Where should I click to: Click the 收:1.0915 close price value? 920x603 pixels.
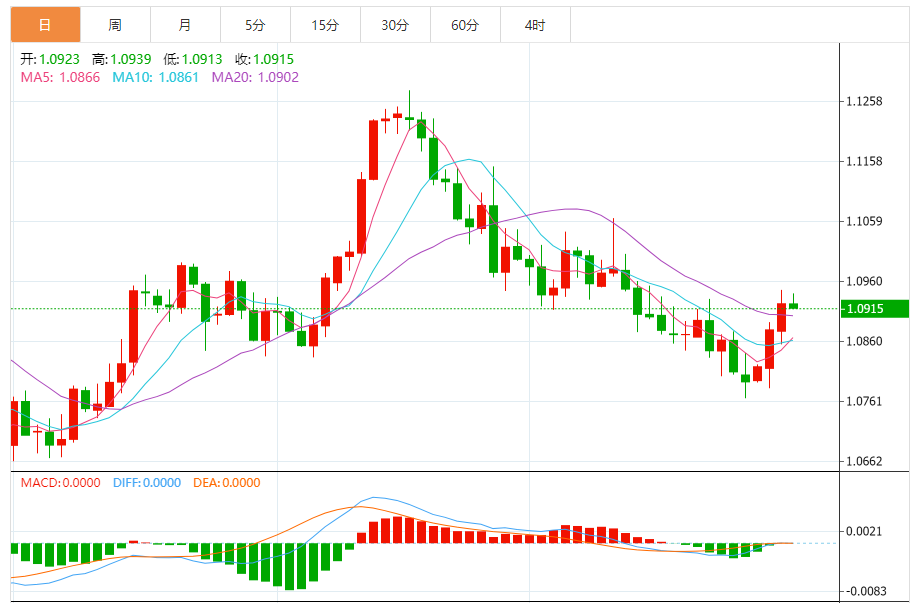point(265,59)
